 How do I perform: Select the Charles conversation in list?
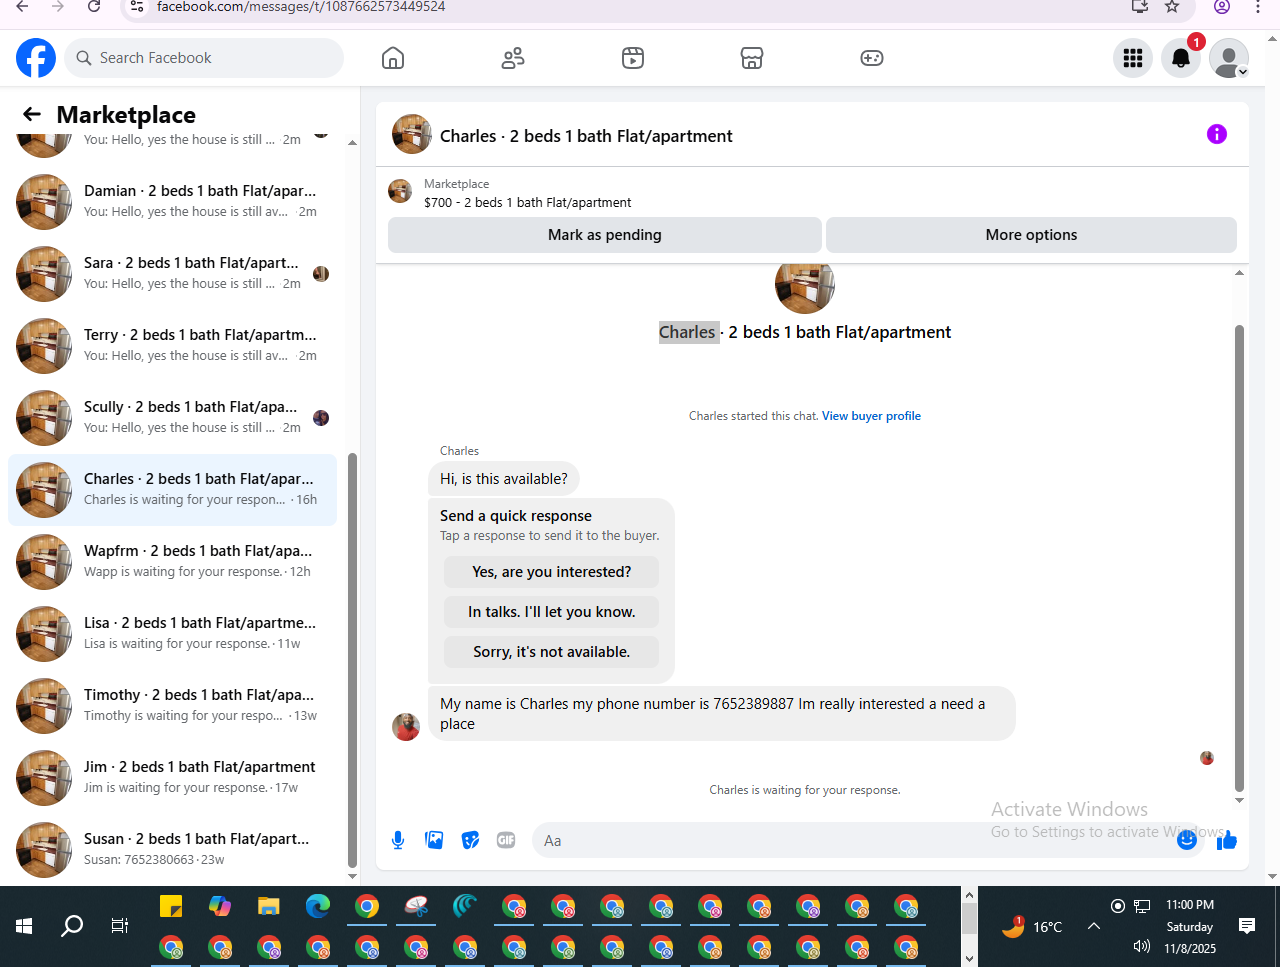(172, 489)
